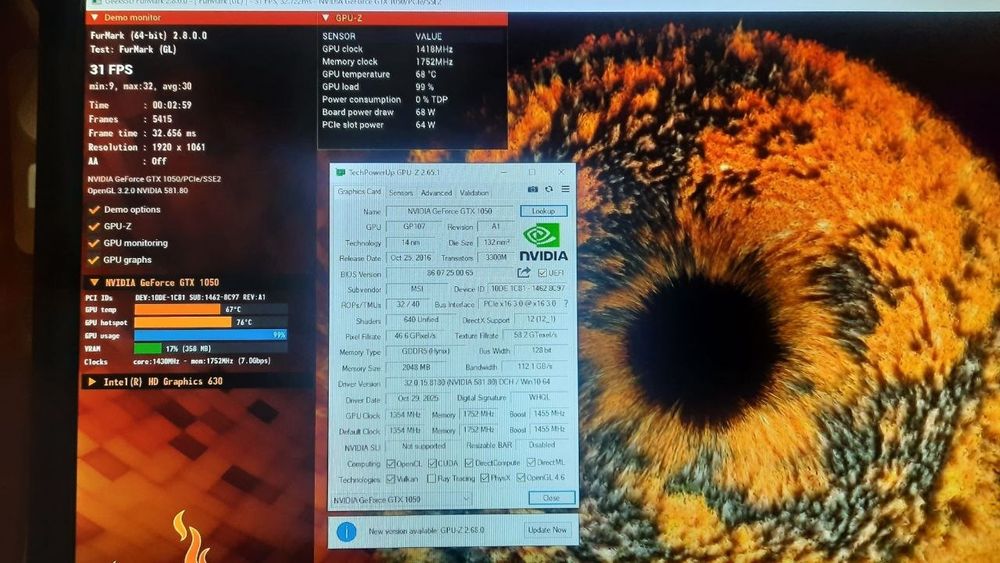Click the Resolution 1920 x 1061 text
This screenshot has height=563, width=1000.
tap(147, 147)
